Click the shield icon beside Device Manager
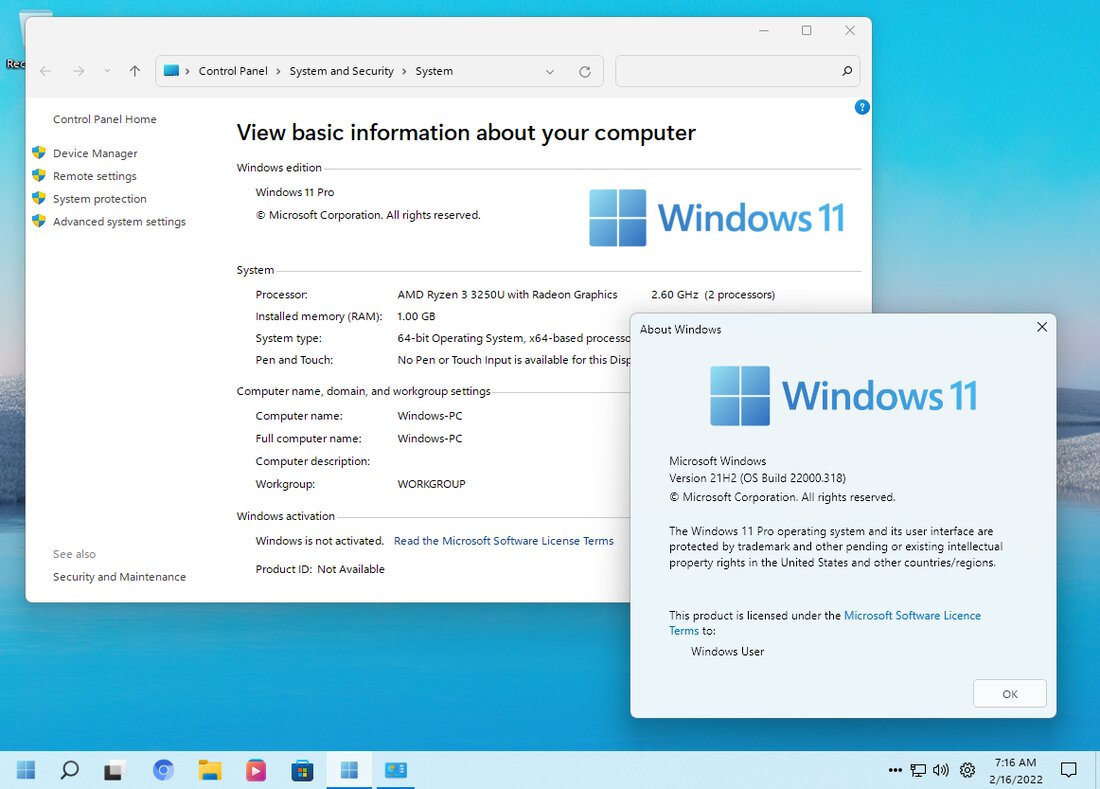The image size is (1100, 789). (39, 152)
